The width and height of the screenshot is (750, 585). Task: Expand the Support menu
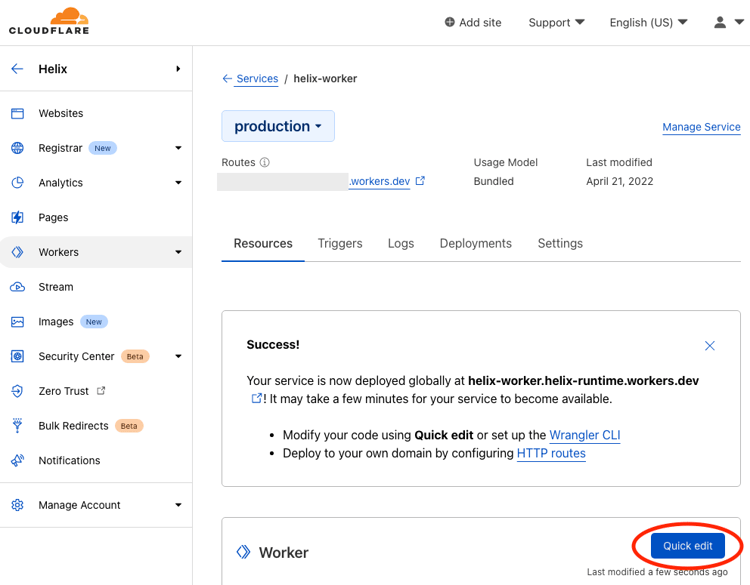pyautogui.click(x=556, y=22)
